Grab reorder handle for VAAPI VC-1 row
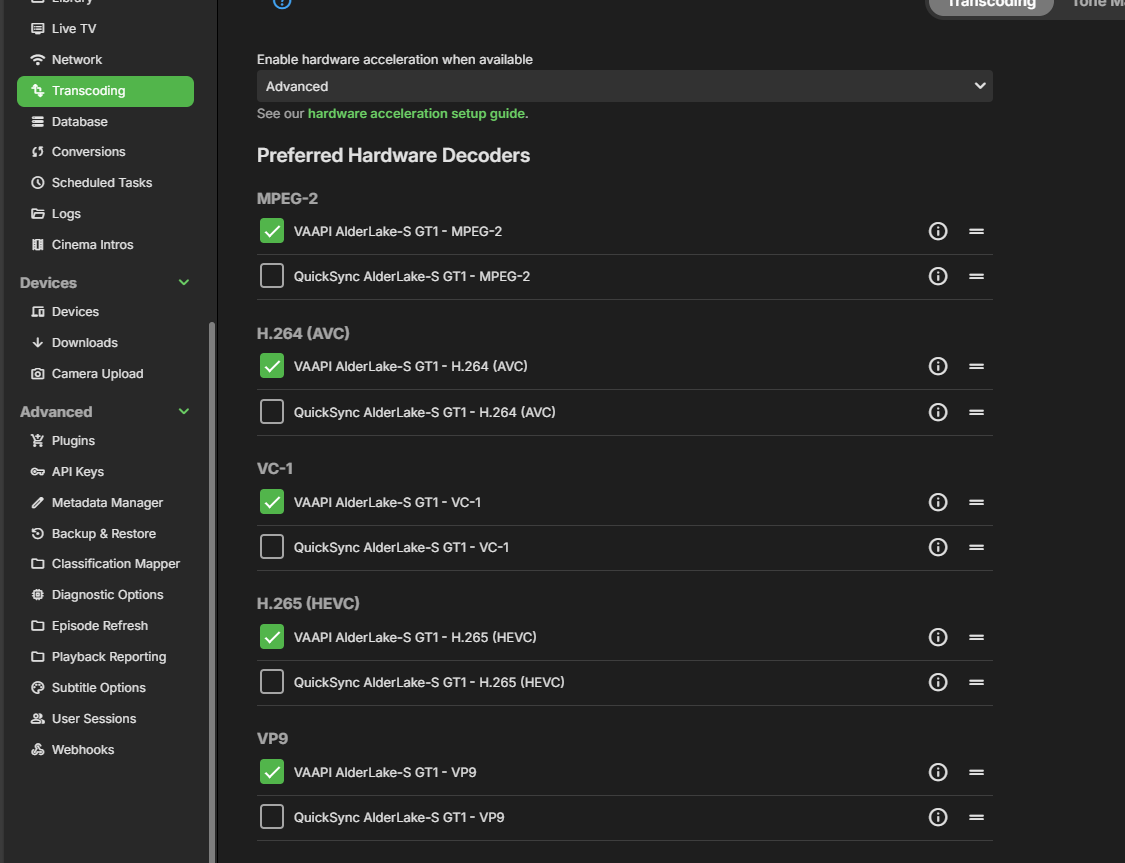This screenshot has width=1125, height=863. pos(976,502)
